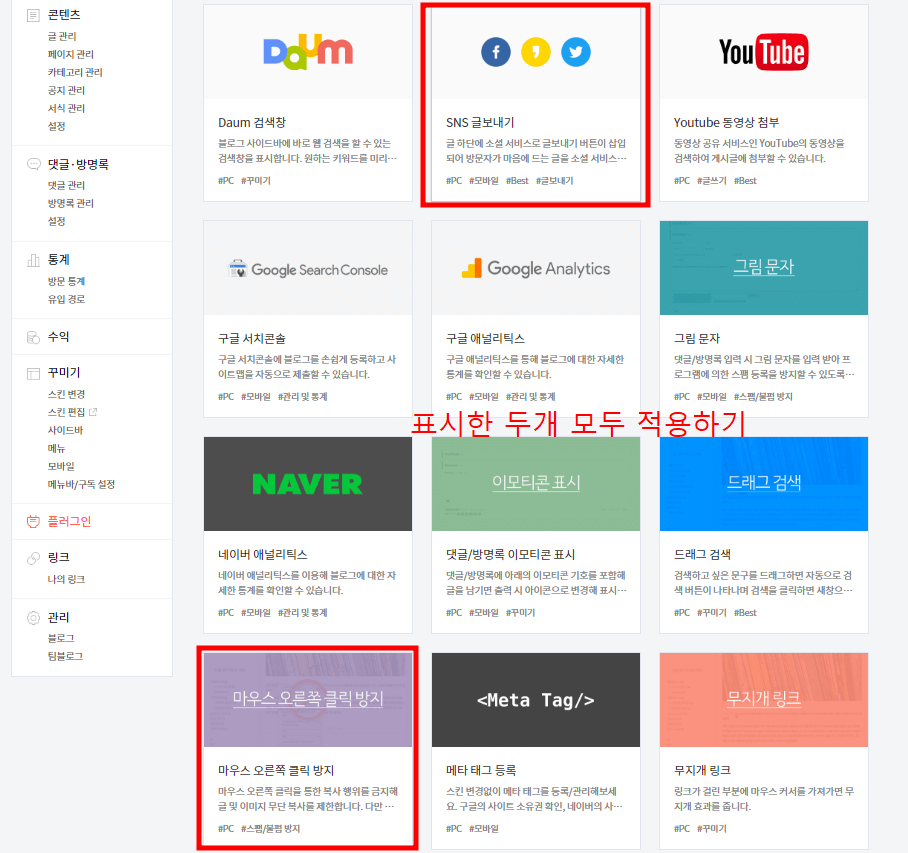
Task: Open 공지 관리 menu item
Action: click(x=66, y=90)
